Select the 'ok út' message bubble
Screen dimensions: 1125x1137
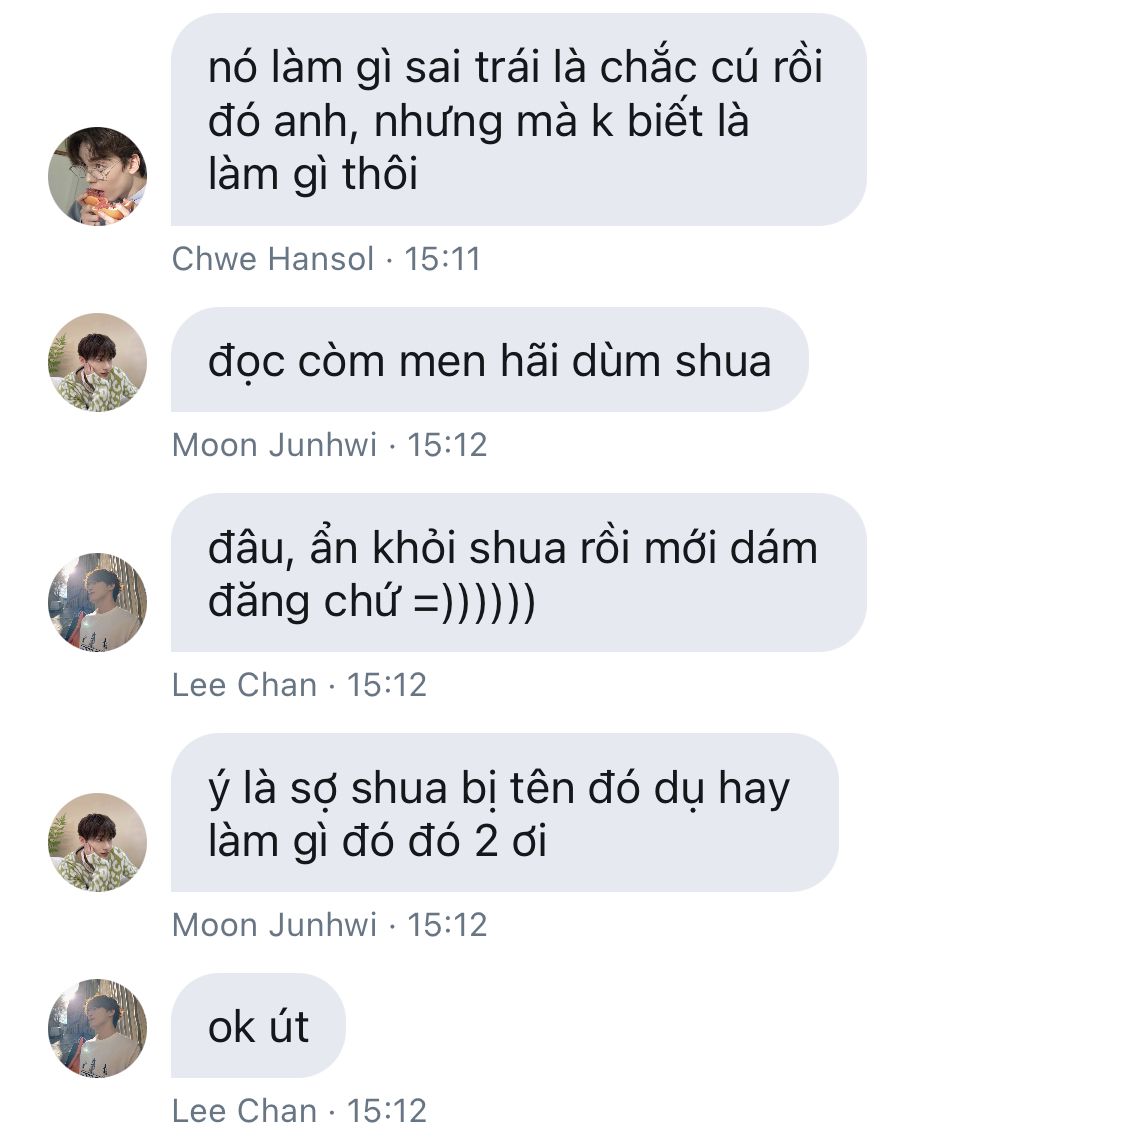[258, 1025]
